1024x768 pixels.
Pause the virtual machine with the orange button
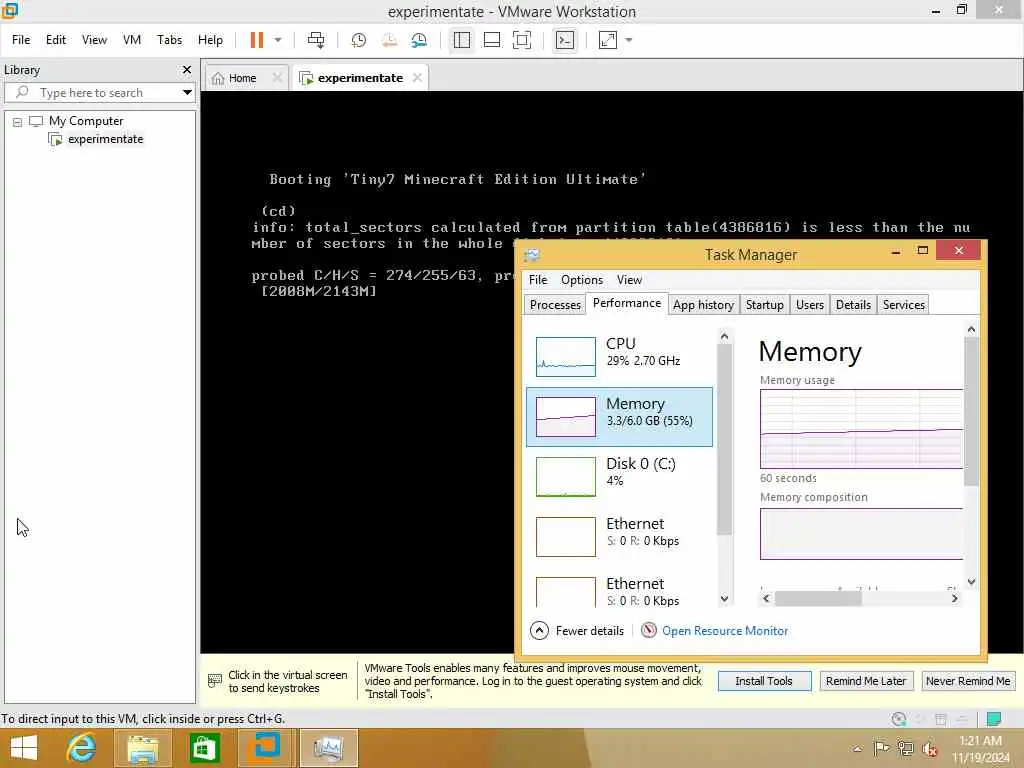coord(257,40)
